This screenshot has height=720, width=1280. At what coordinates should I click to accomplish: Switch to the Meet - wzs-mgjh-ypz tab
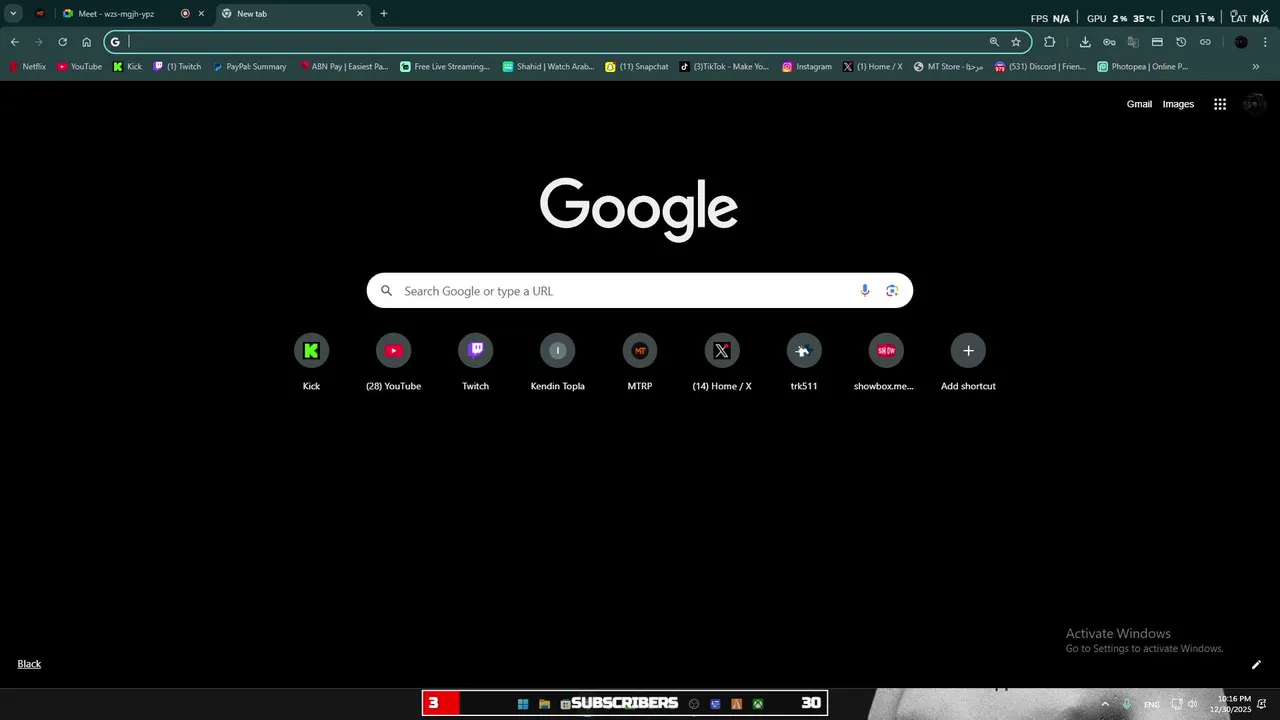click(132, 14)
